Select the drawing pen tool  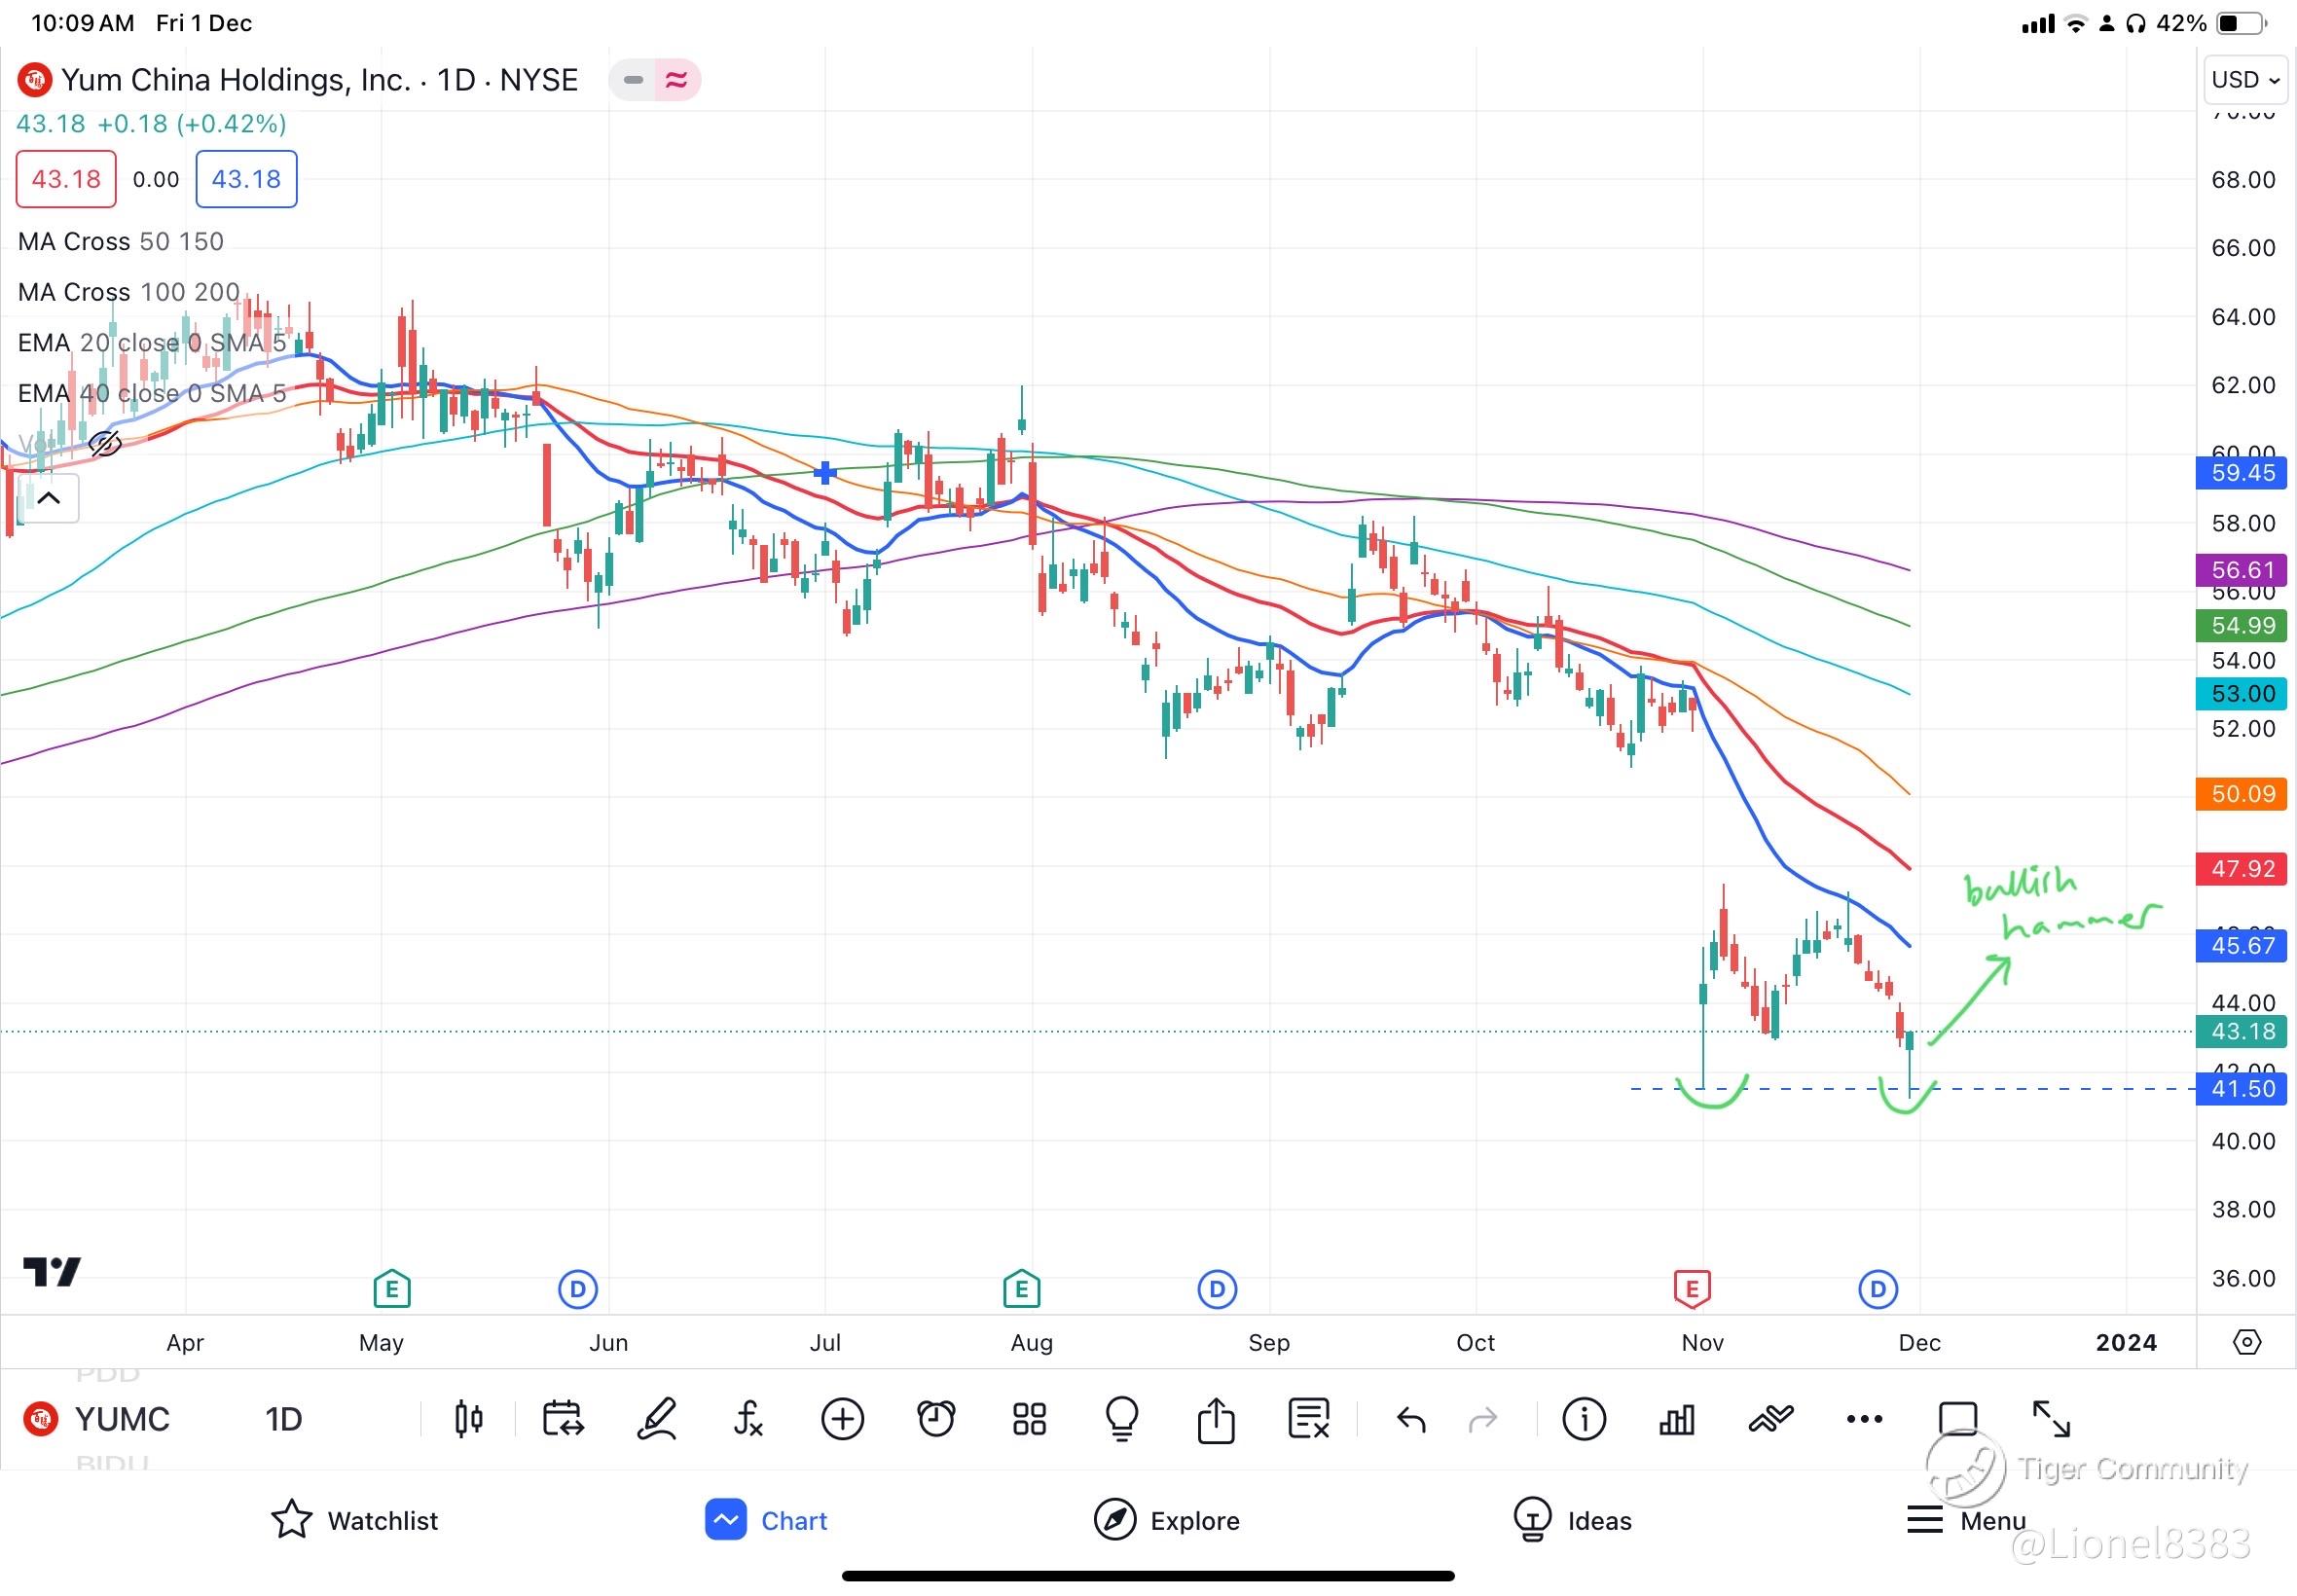(656, 1418)
